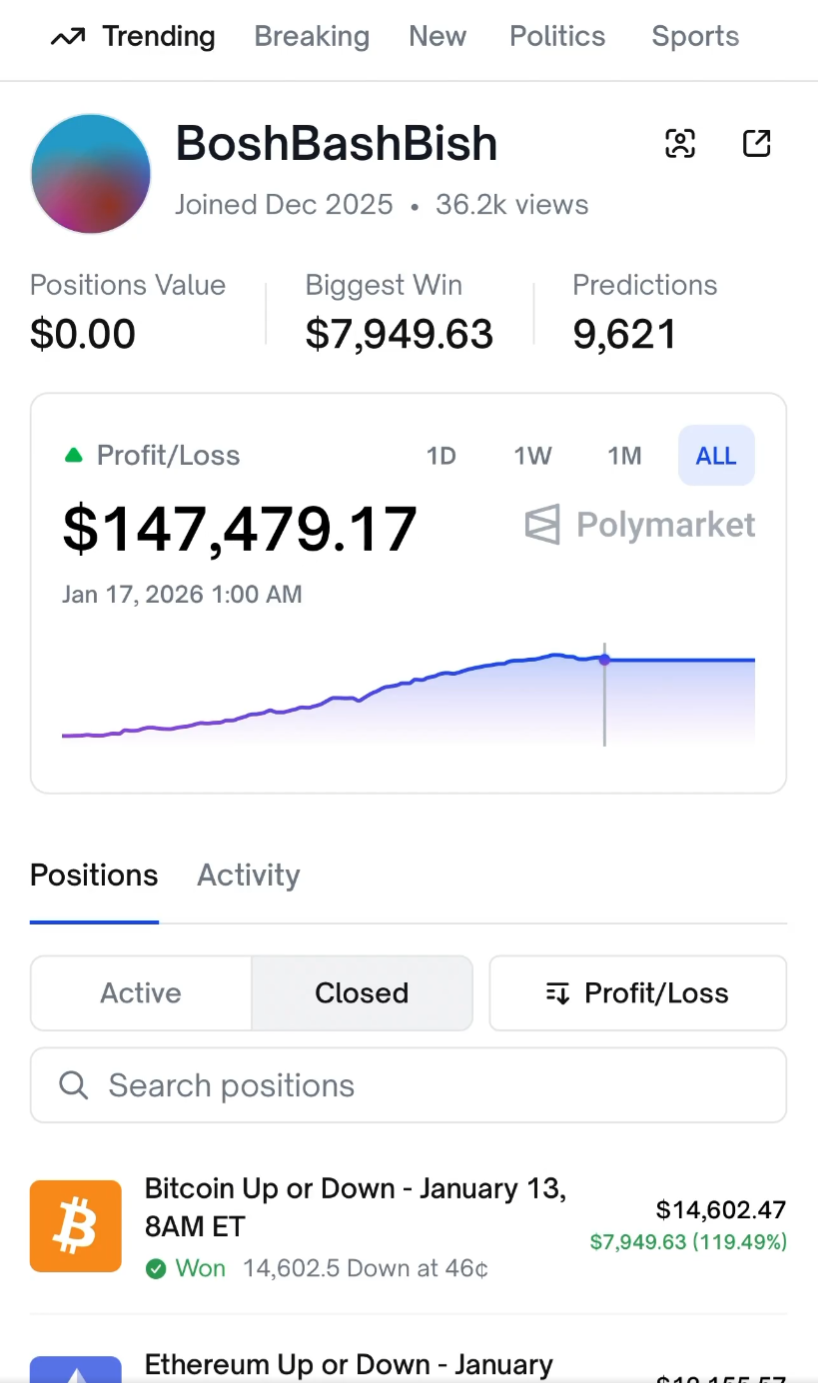Open the Politics category tab

[x=557, y=37]
